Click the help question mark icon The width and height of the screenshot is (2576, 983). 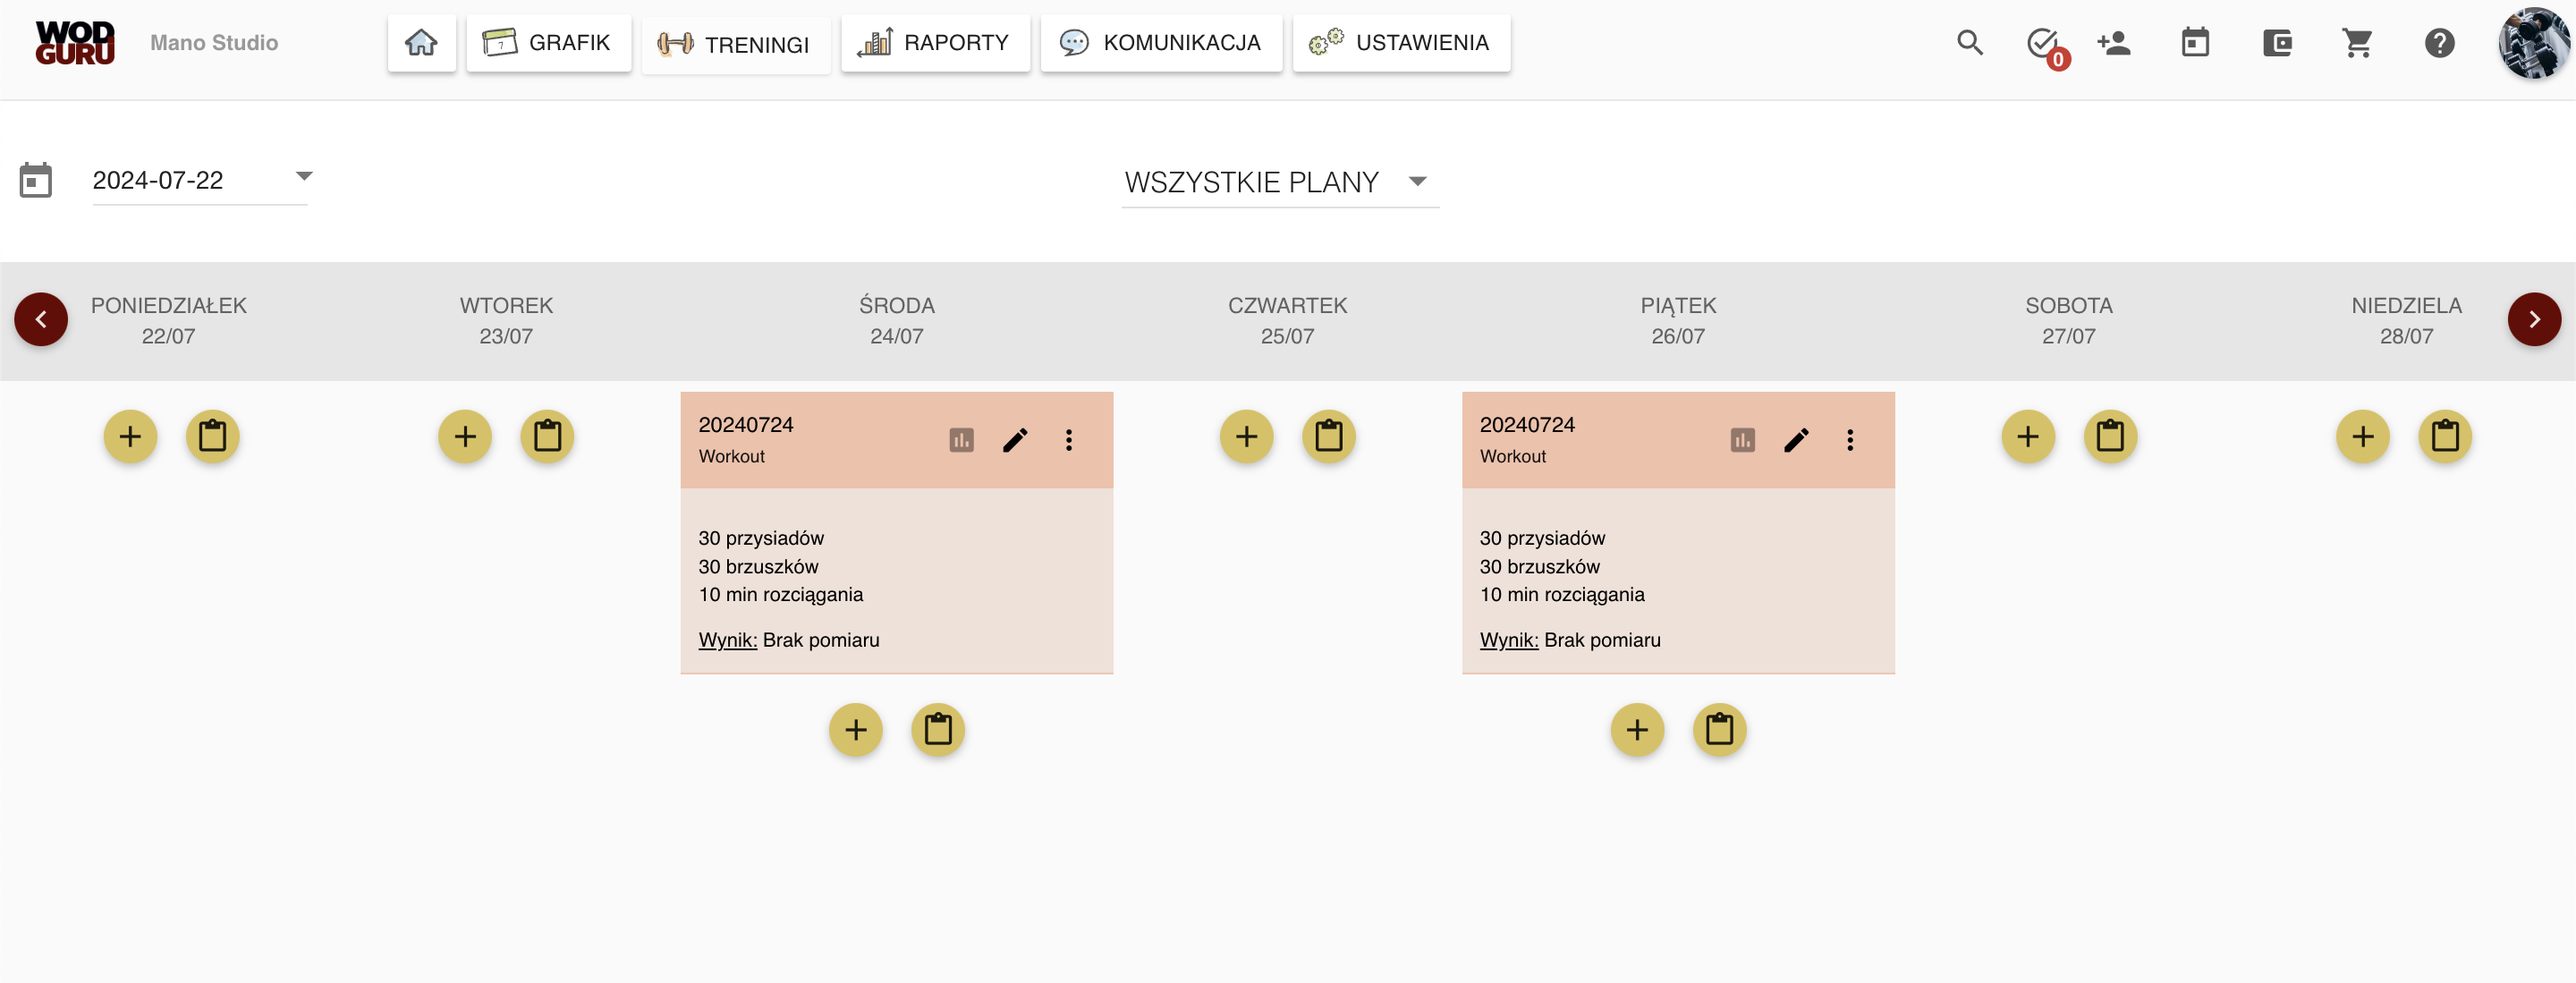click(x=2439, y=43)
